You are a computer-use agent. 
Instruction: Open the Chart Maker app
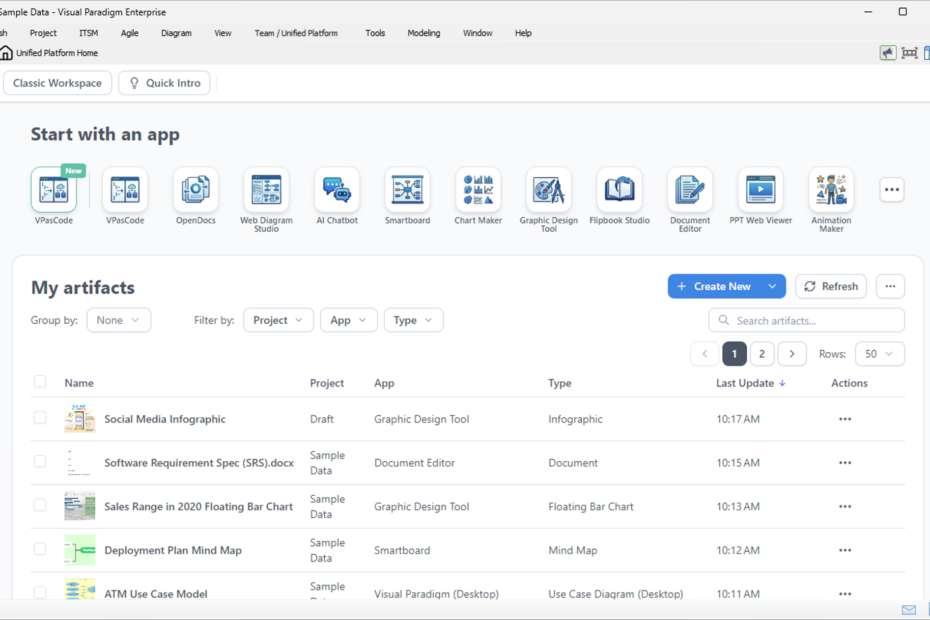tap(478, 190)
